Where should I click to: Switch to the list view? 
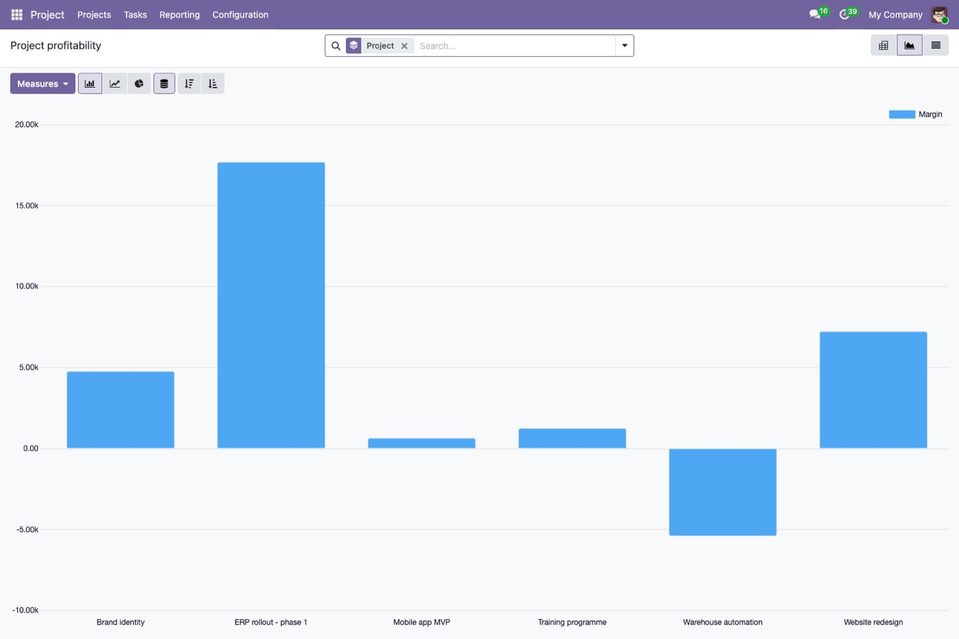[936, 45]
